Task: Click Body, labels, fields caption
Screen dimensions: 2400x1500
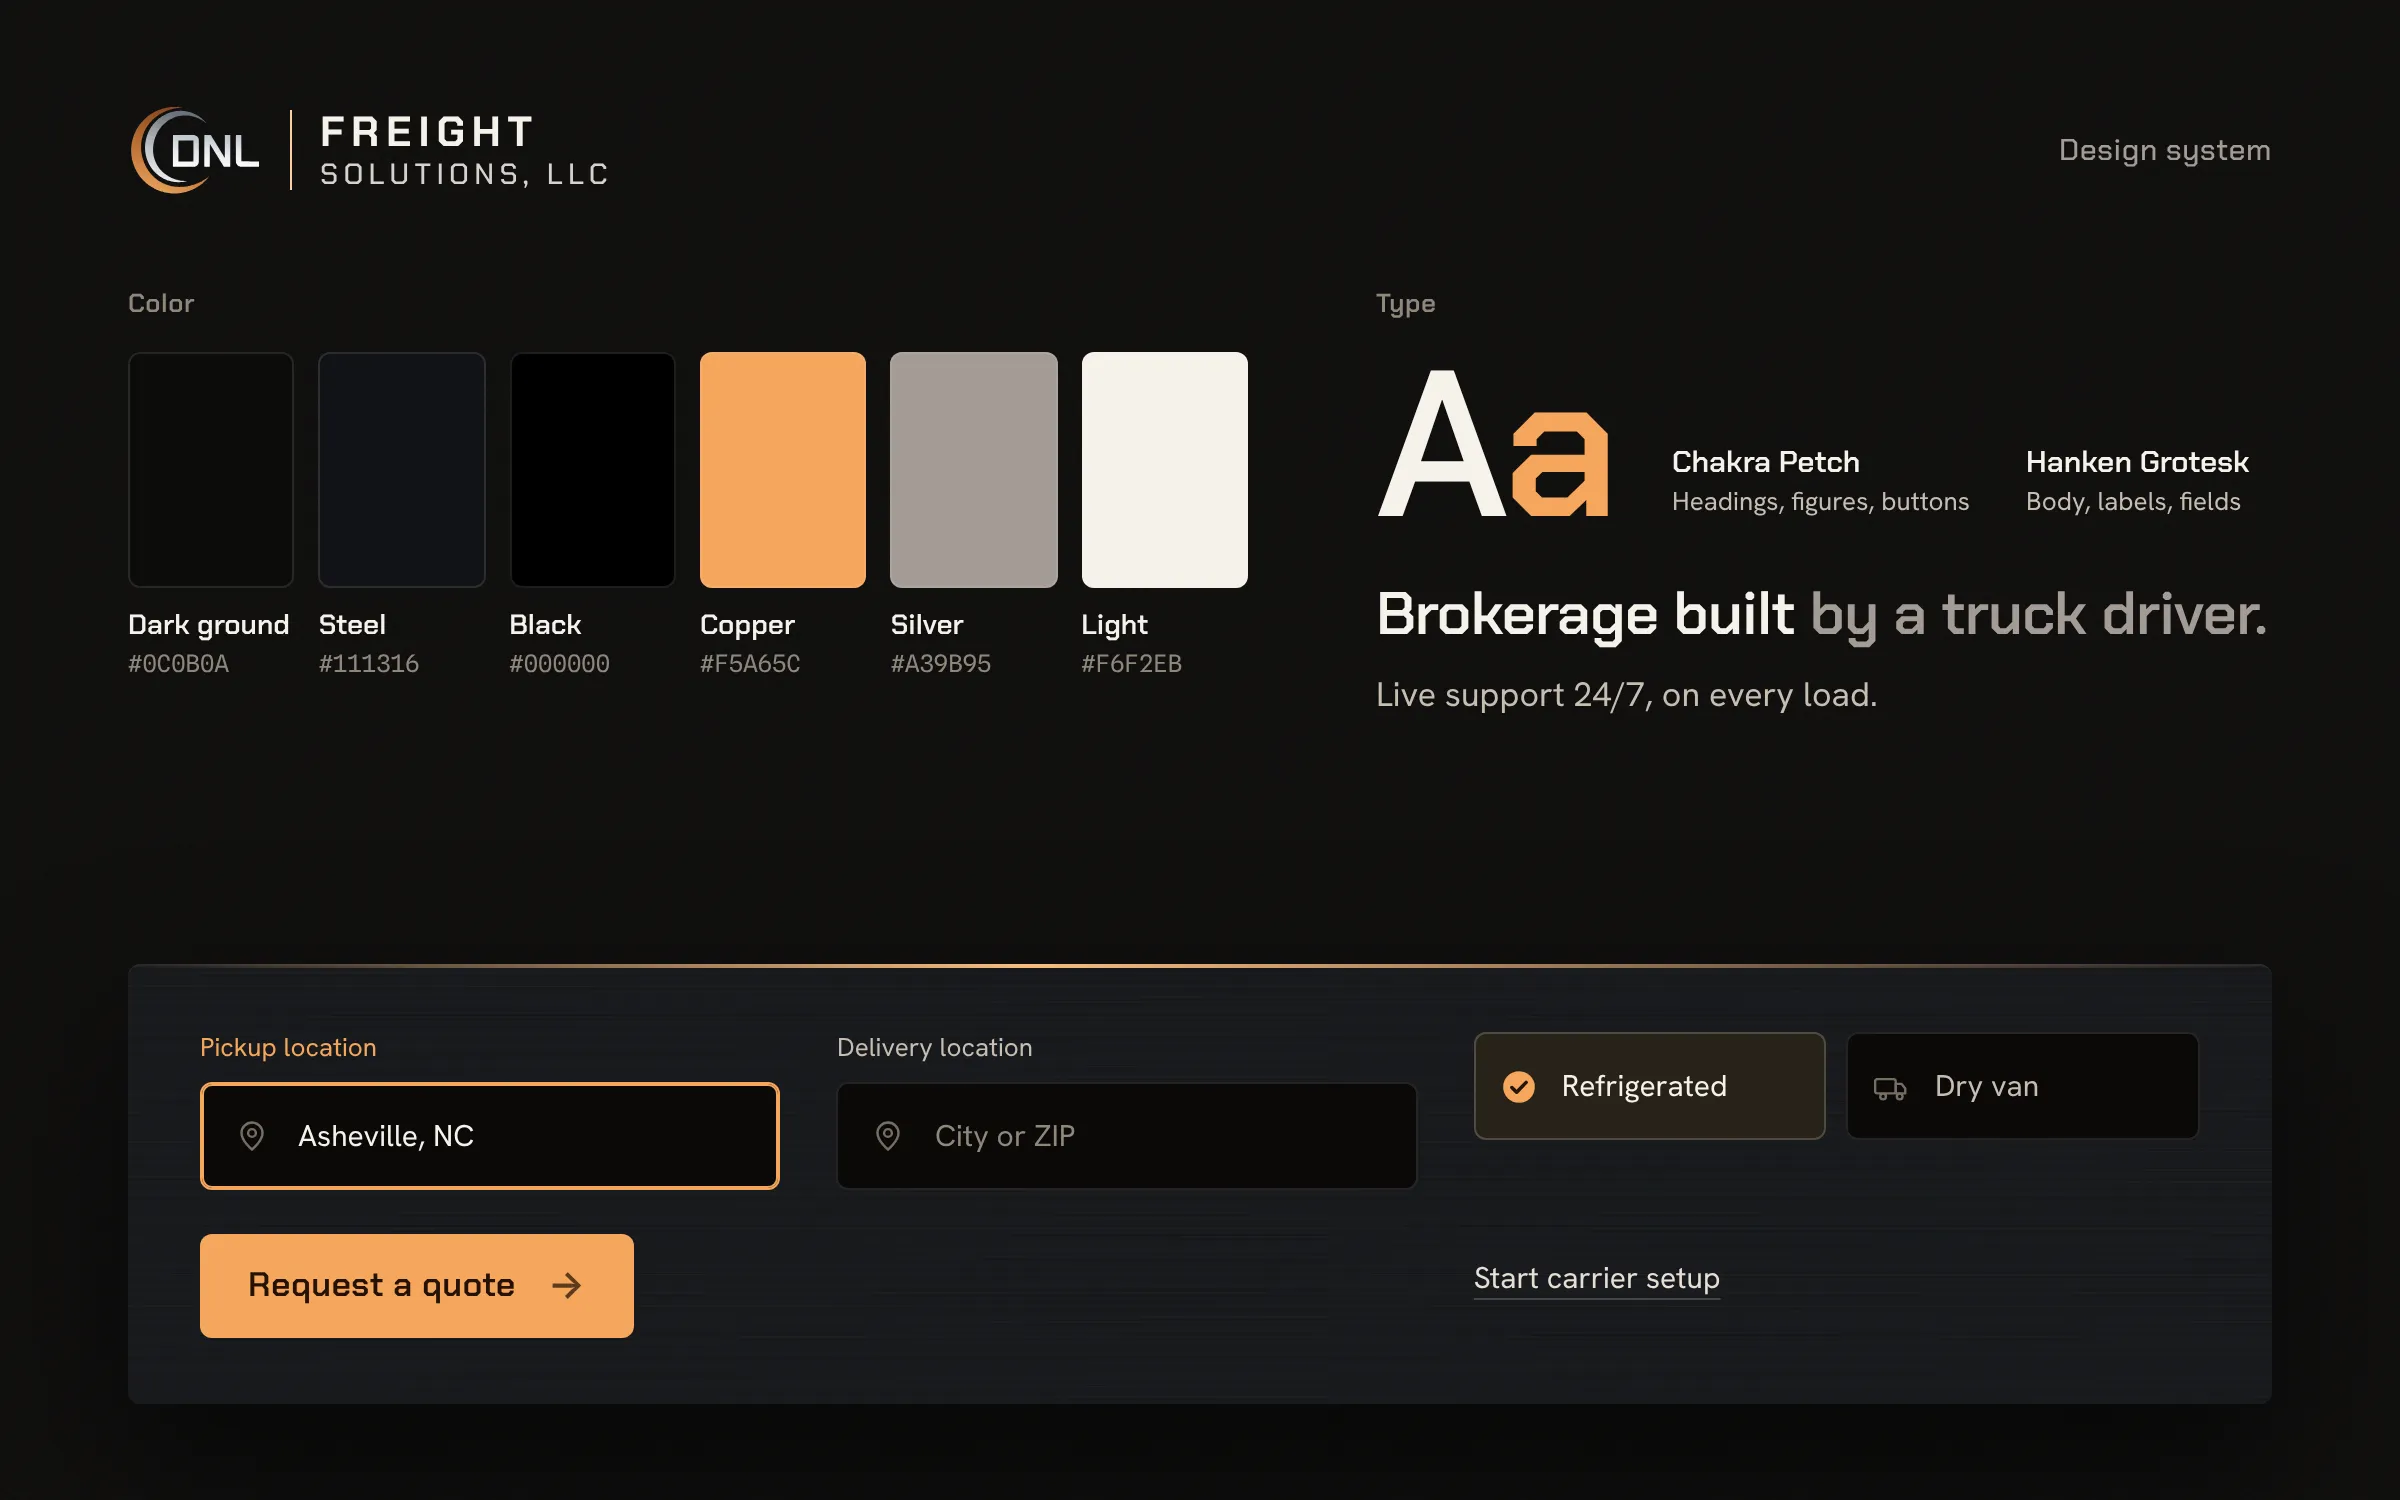Action: point(2133,502)
